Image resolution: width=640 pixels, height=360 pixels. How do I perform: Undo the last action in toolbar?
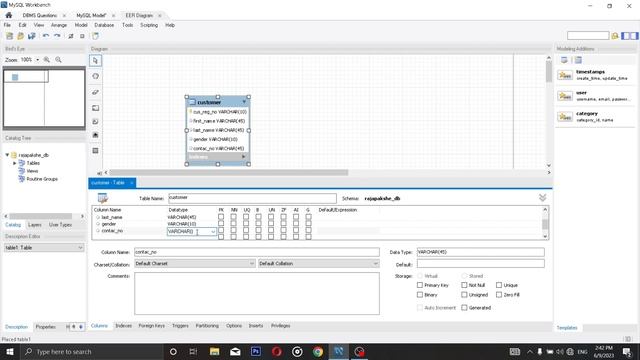[46, 36]
